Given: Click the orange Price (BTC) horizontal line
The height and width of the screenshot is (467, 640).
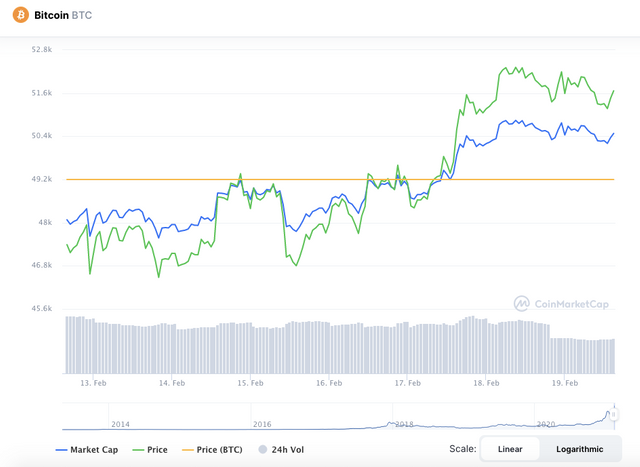Looking at the screenshot, I should click(340, 179).
